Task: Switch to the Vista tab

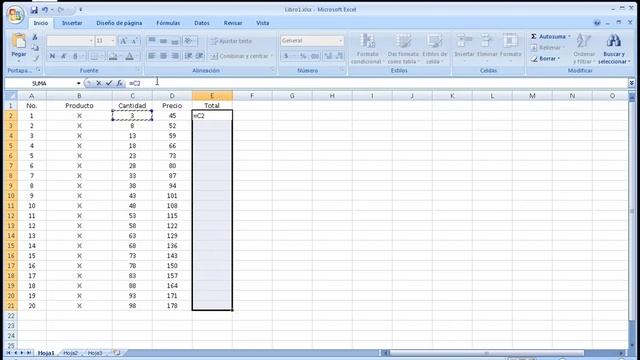Action: point(262,23)
